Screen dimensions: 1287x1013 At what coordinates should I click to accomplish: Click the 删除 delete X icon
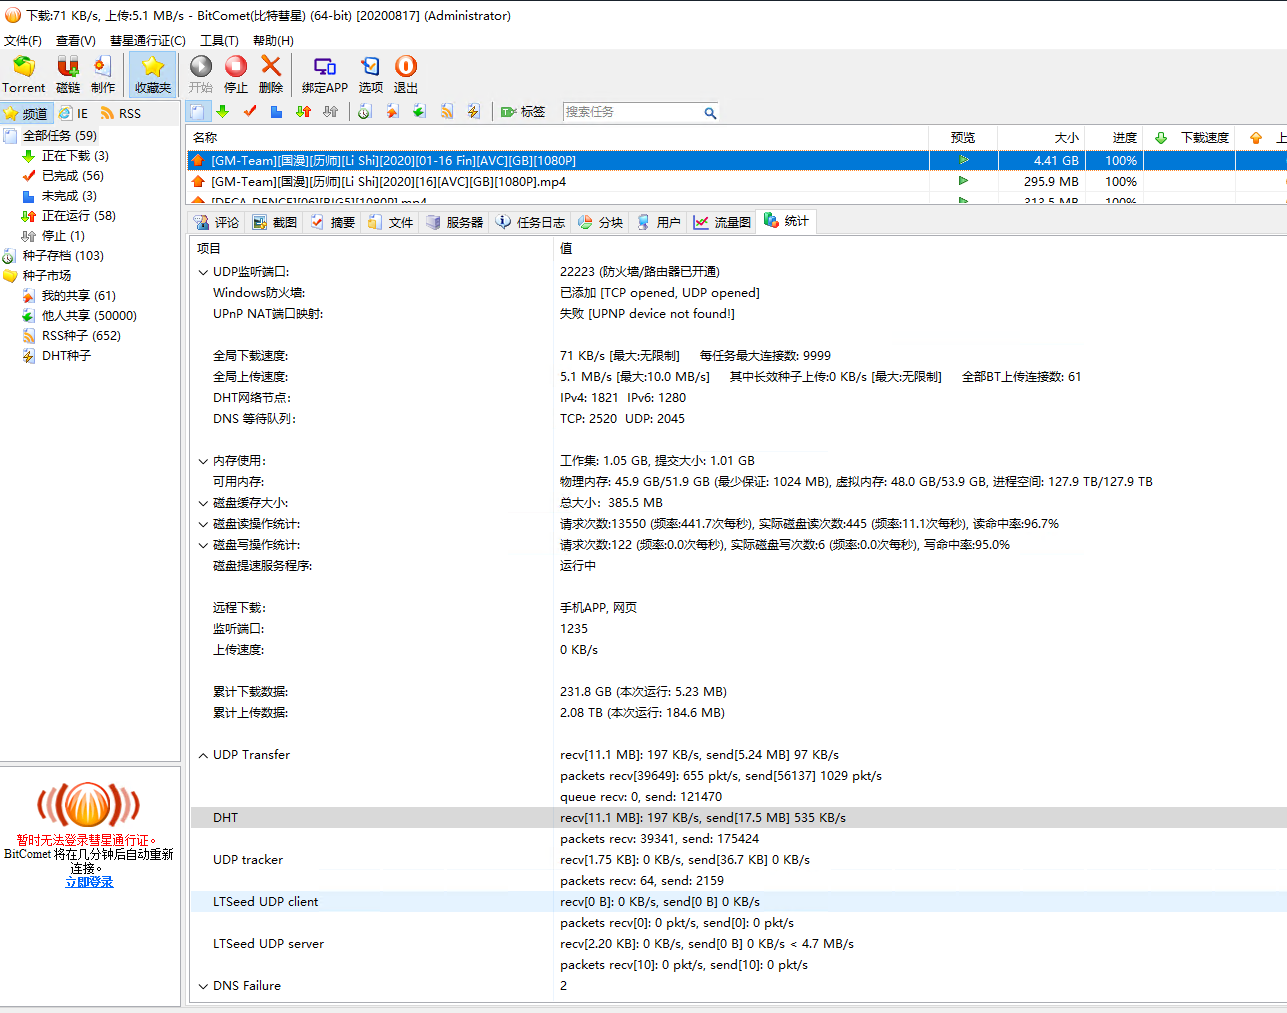[271, 74]
